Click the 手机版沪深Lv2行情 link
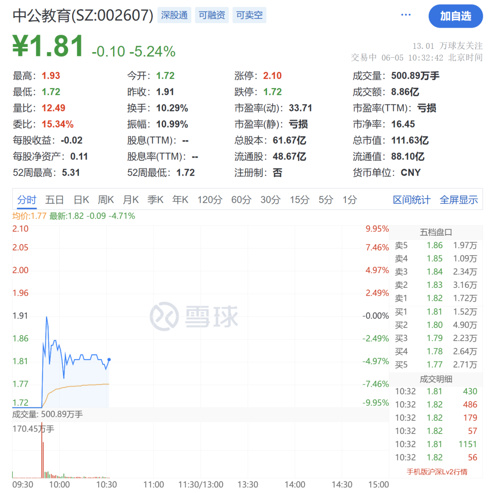Screen dimensions: 500x493 coord(437,472)
